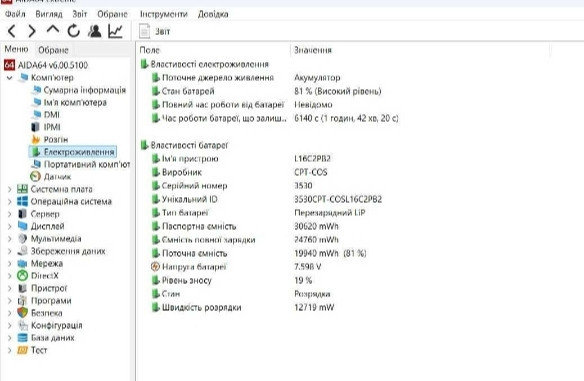Viewport: 584px width, 381px height.
Task: Expand the DirectX tree node
Action: tap(10, 276)
